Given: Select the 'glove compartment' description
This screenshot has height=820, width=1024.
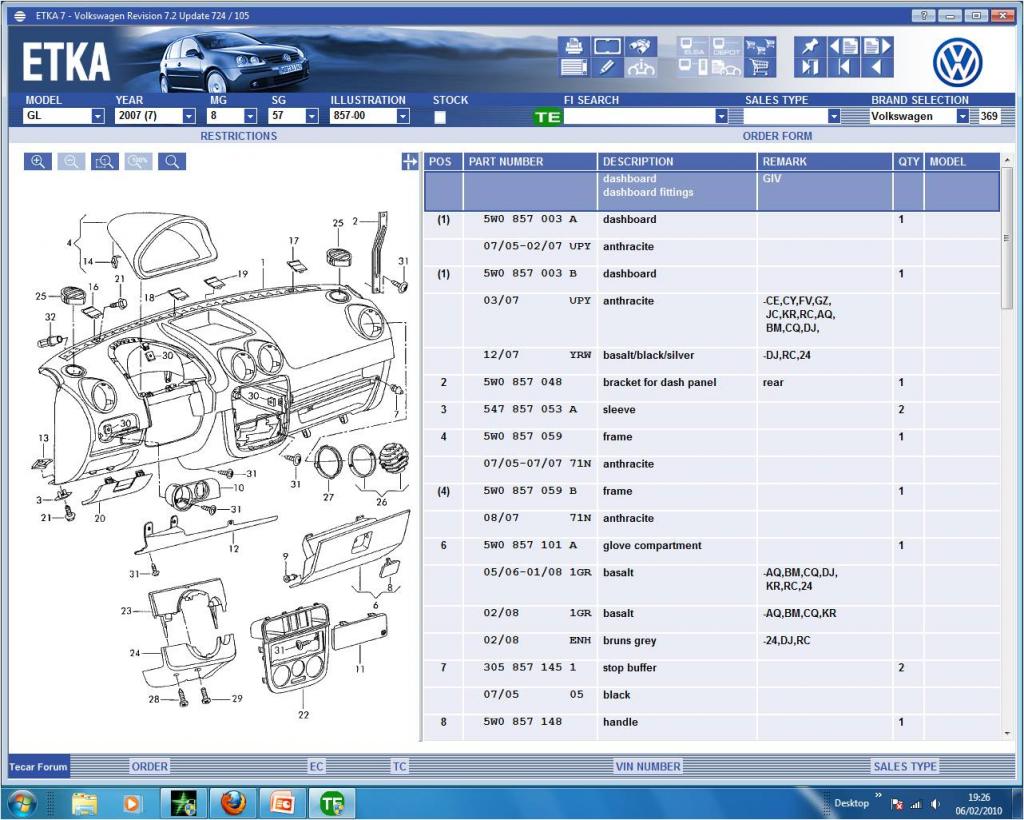Looking at the screenshot, I should pos(652,545).
